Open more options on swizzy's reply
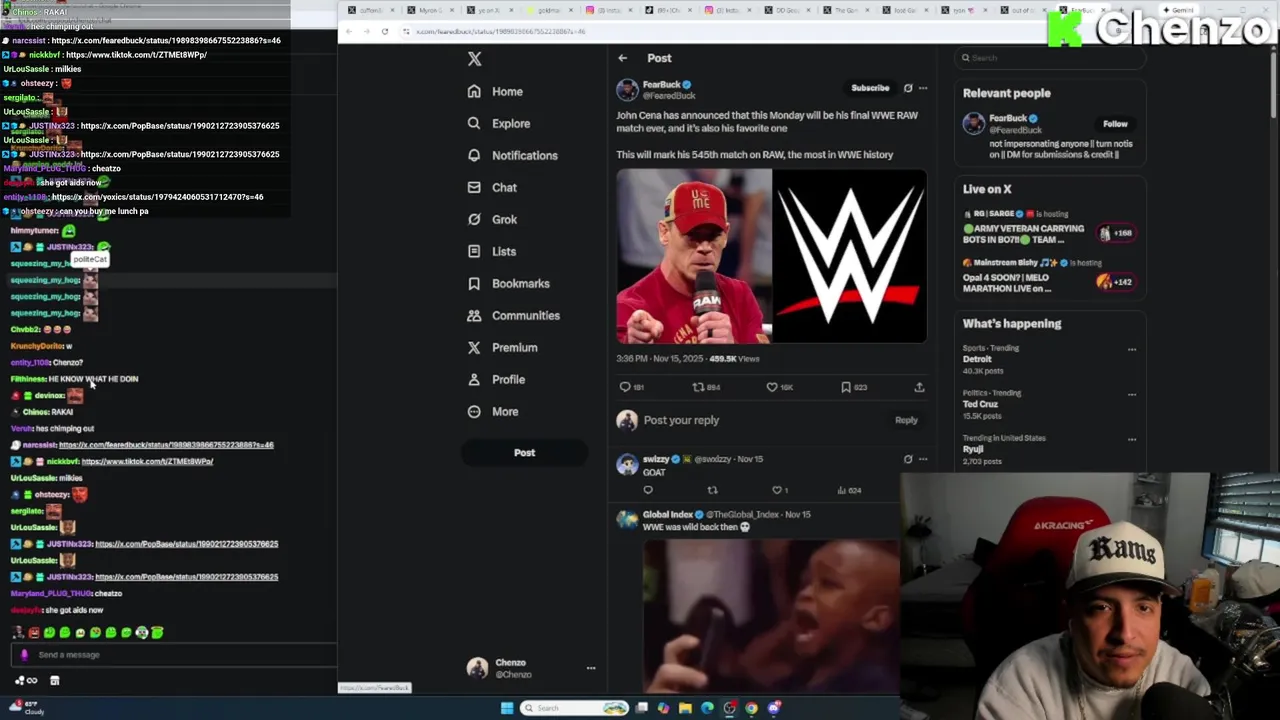 923,459
